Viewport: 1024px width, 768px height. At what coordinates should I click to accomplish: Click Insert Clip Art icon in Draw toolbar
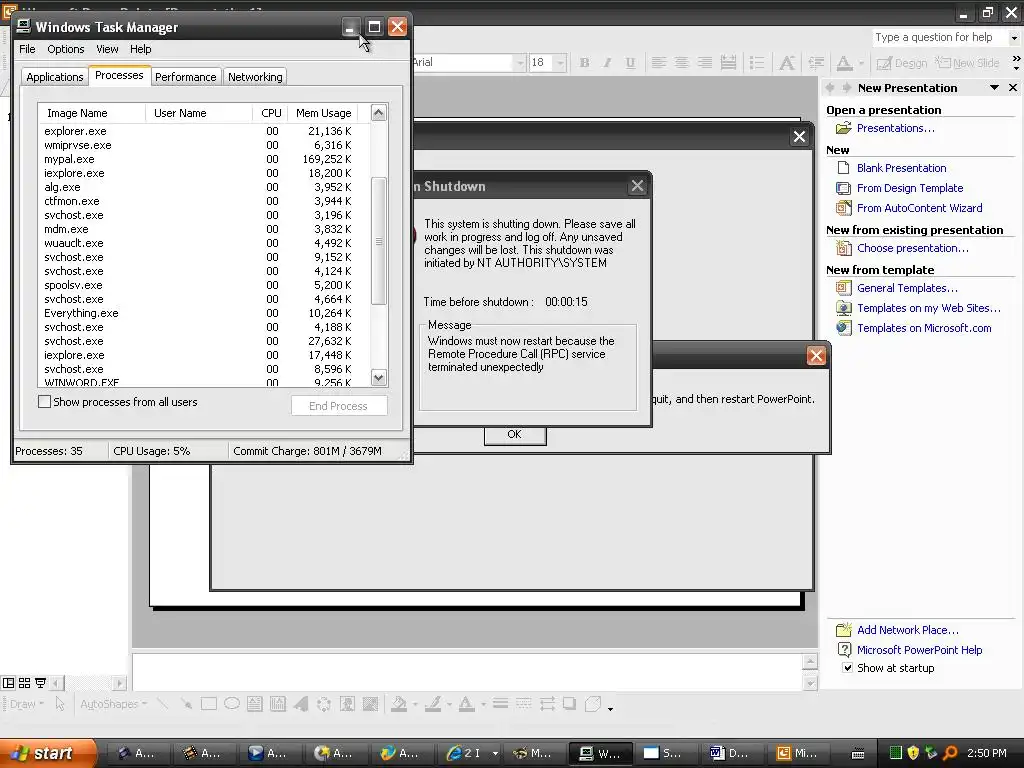point(347,703)
